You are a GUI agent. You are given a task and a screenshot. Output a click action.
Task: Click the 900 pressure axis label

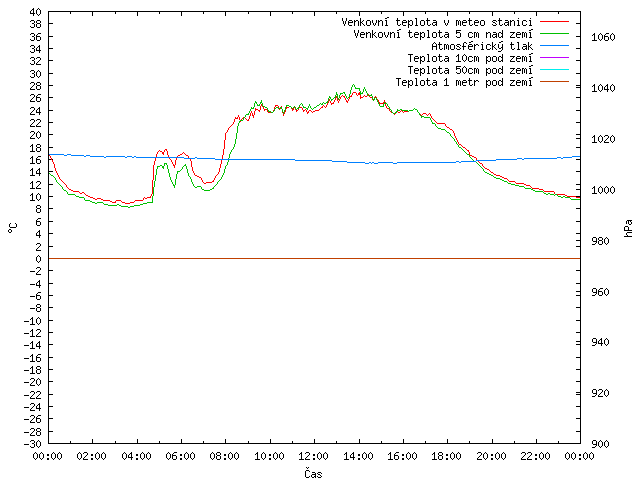[x=600, y=444]
